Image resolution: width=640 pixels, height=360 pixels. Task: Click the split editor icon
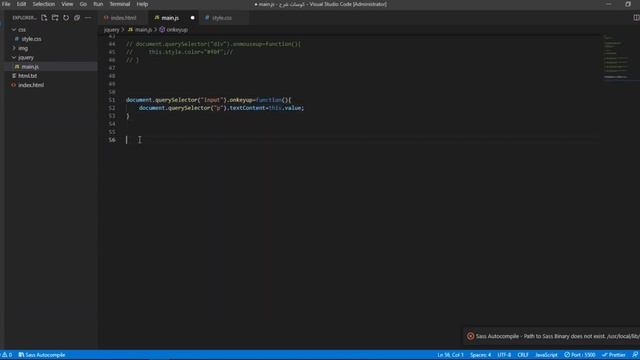[636, 18]
